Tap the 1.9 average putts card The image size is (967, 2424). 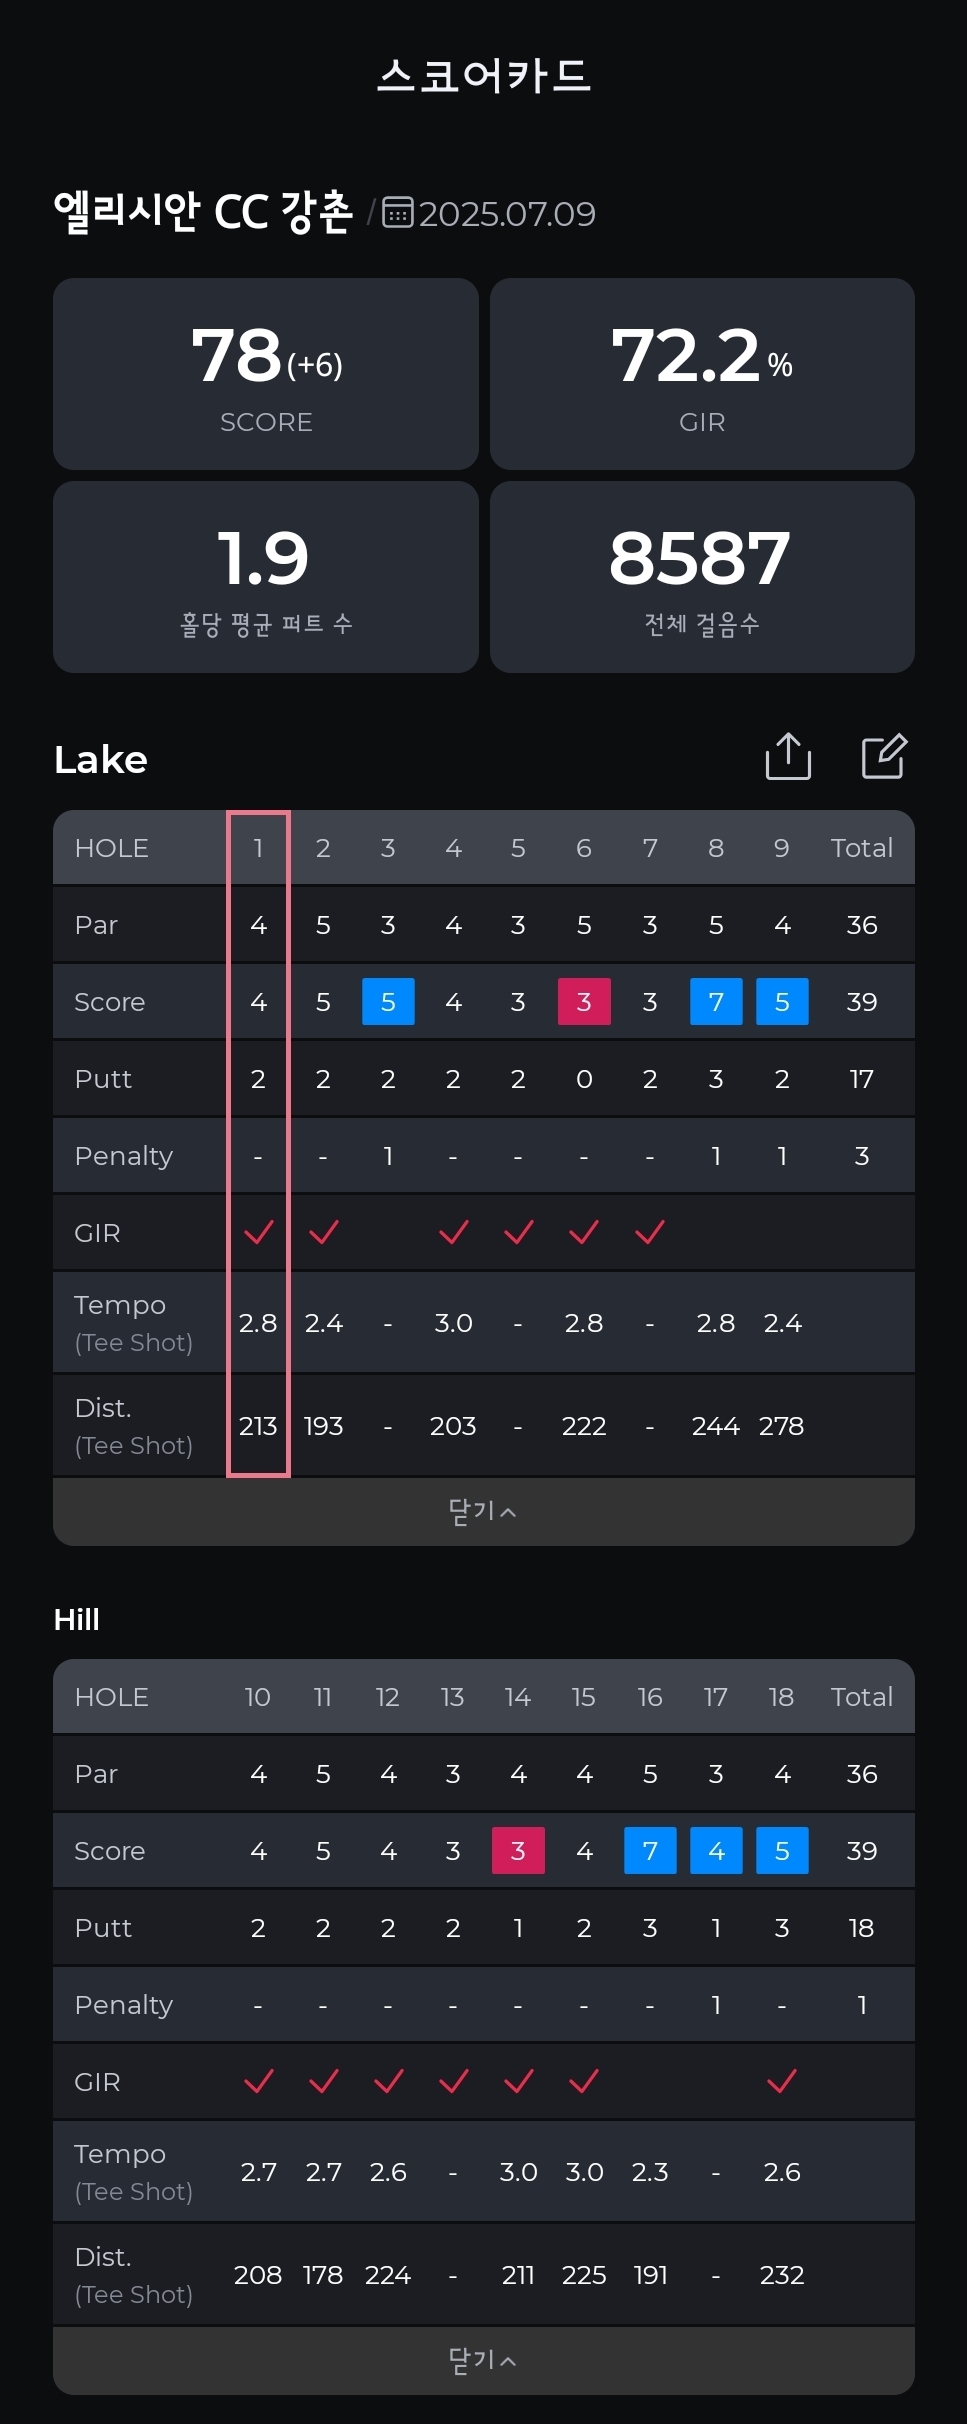[266, 577]
